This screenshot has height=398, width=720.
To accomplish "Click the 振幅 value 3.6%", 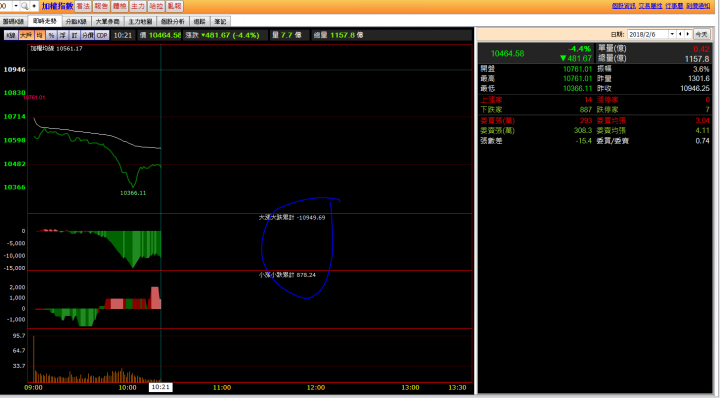I will (x=701, y=69).
